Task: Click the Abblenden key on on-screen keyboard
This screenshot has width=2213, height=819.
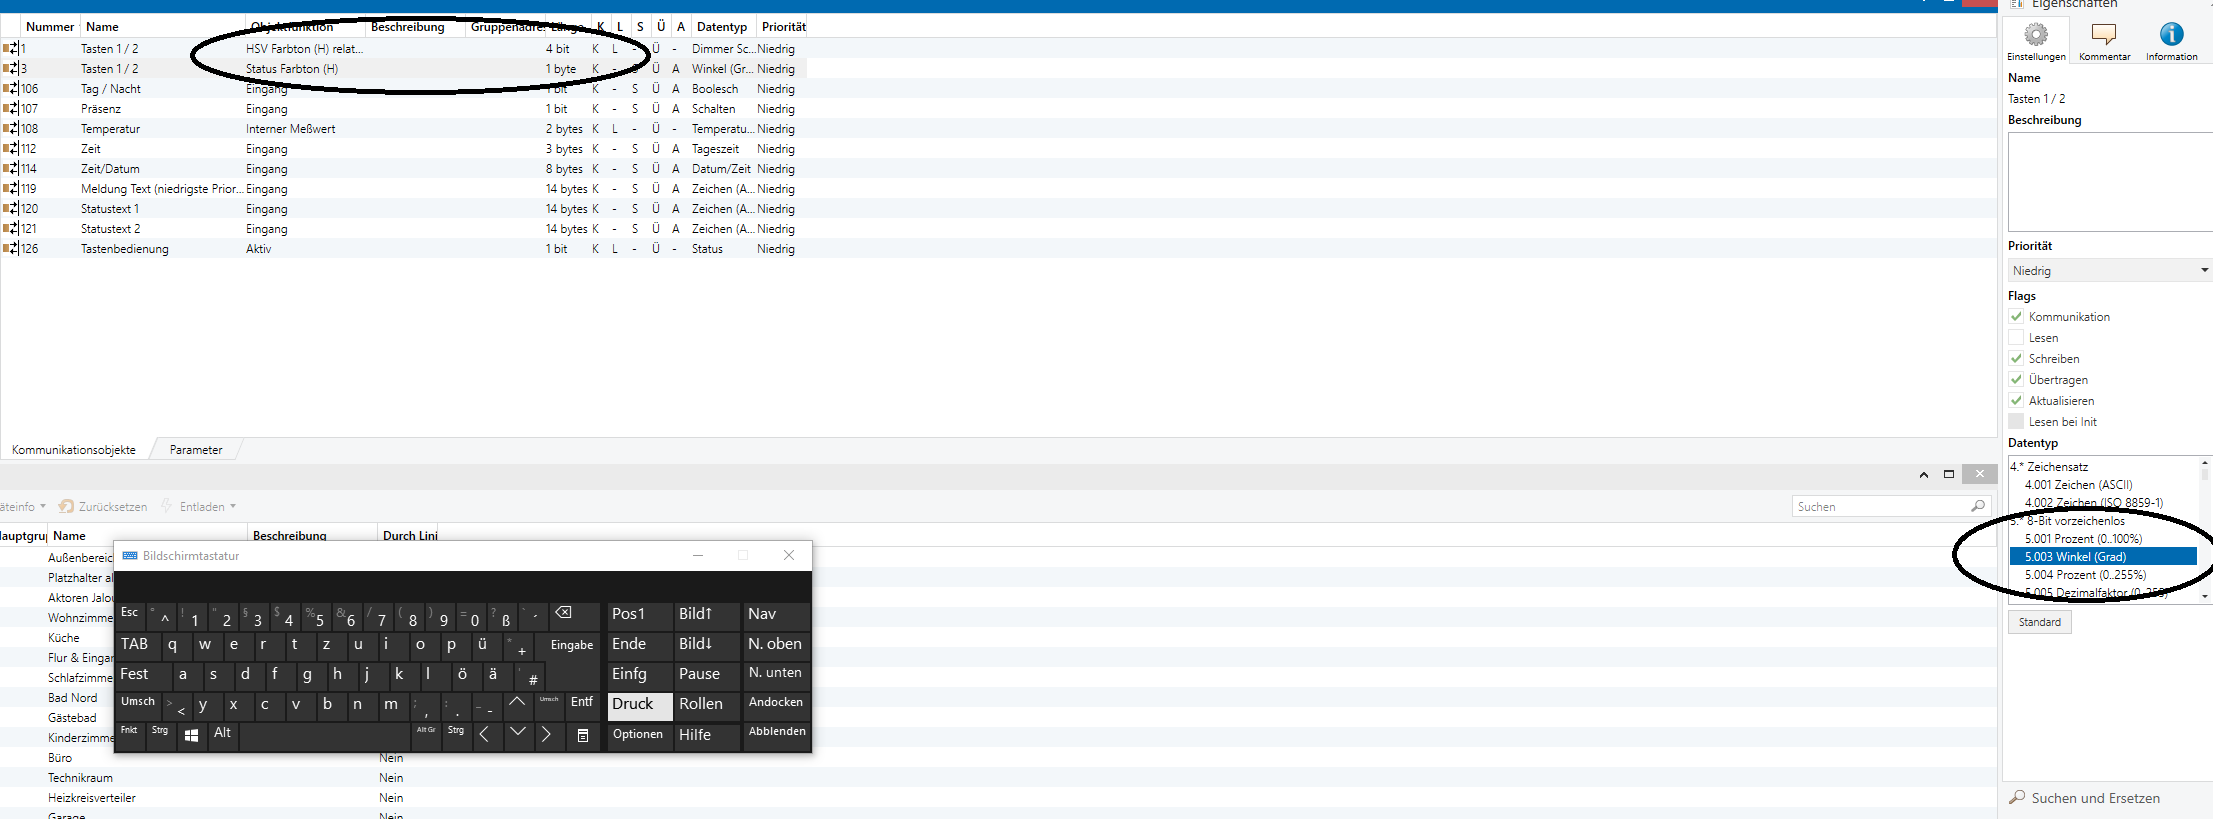Action: coord(775,735)
